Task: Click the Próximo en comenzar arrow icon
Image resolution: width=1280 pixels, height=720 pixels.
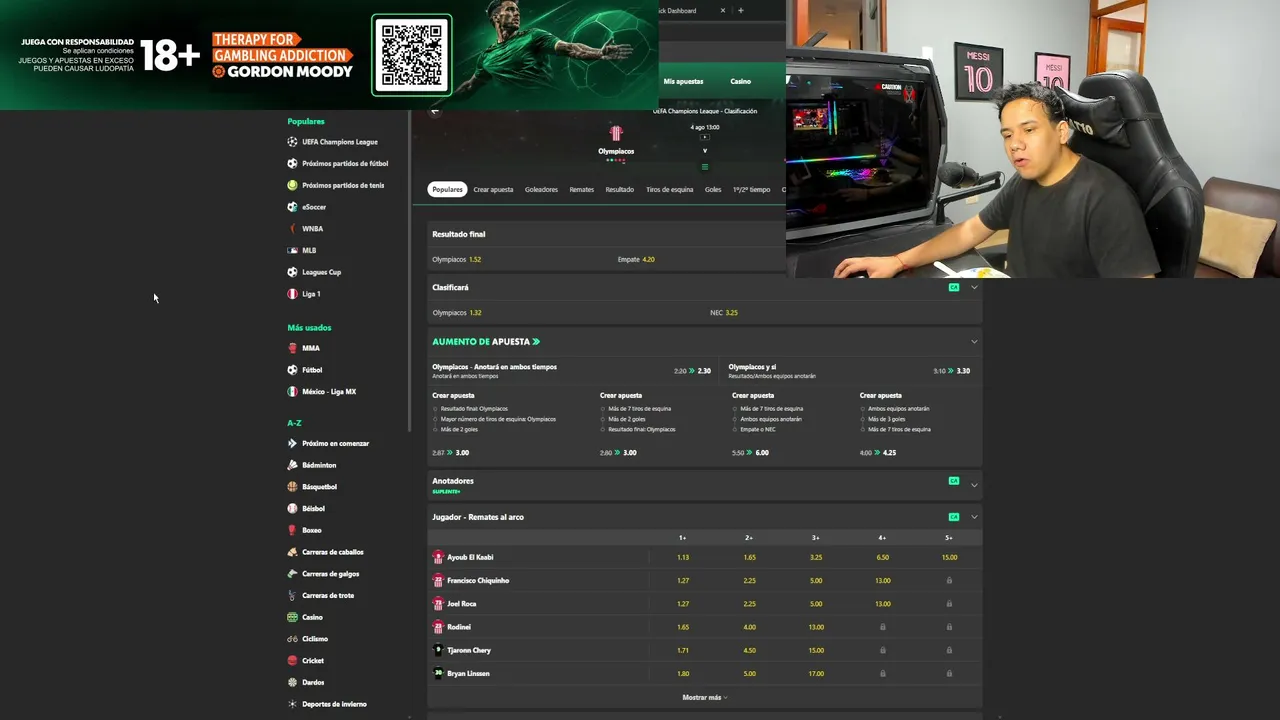Action: click(x=292, y=443)
